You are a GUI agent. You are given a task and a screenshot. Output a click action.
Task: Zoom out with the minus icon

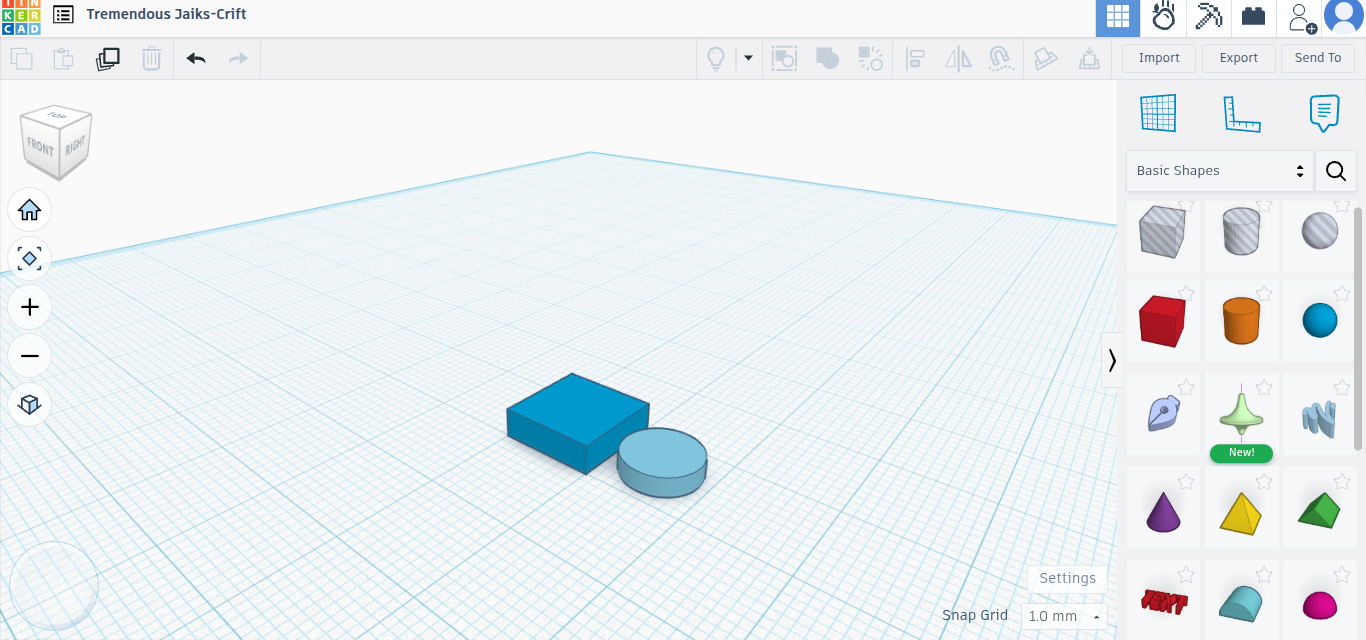coord(30,356)
